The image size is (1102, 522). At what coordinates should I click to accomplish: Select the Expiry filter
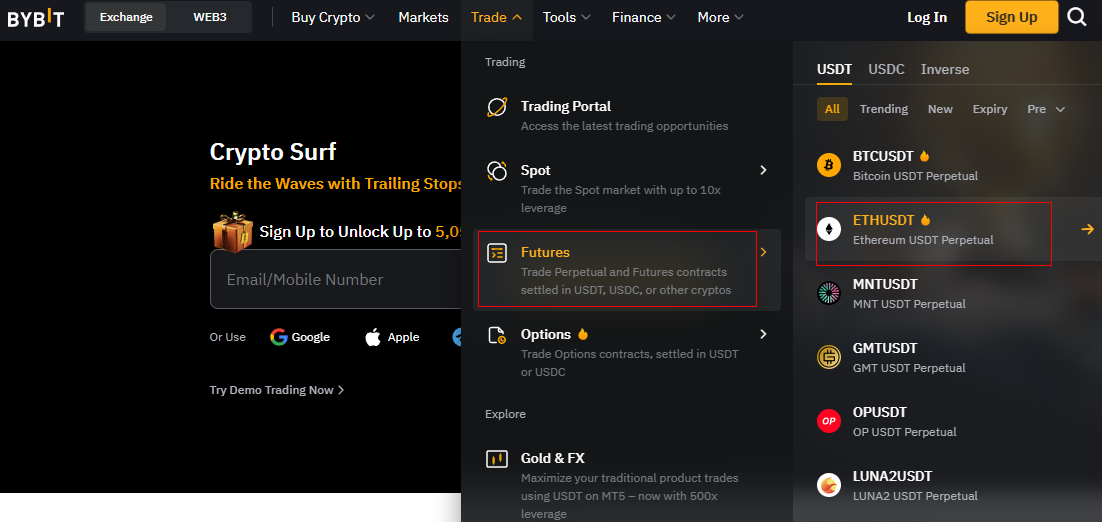click(x=990, y=109)
